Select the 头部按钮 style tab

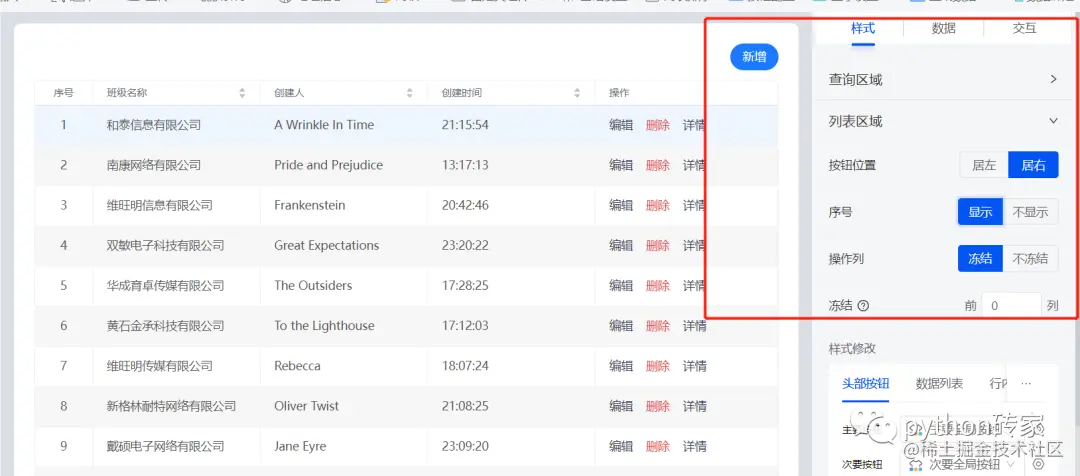tap(865, 384)
